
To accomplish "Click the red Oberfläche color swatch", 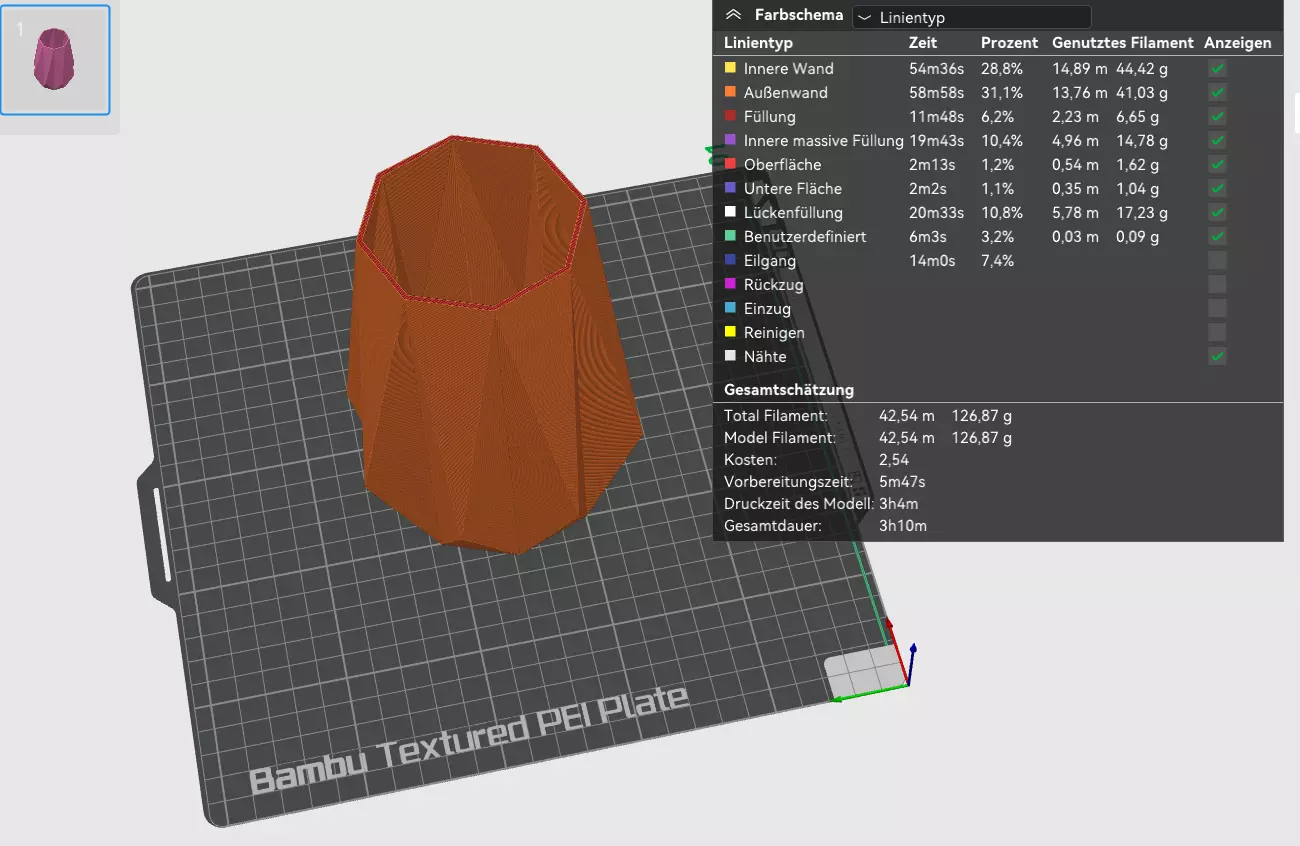I will (730, 164).
